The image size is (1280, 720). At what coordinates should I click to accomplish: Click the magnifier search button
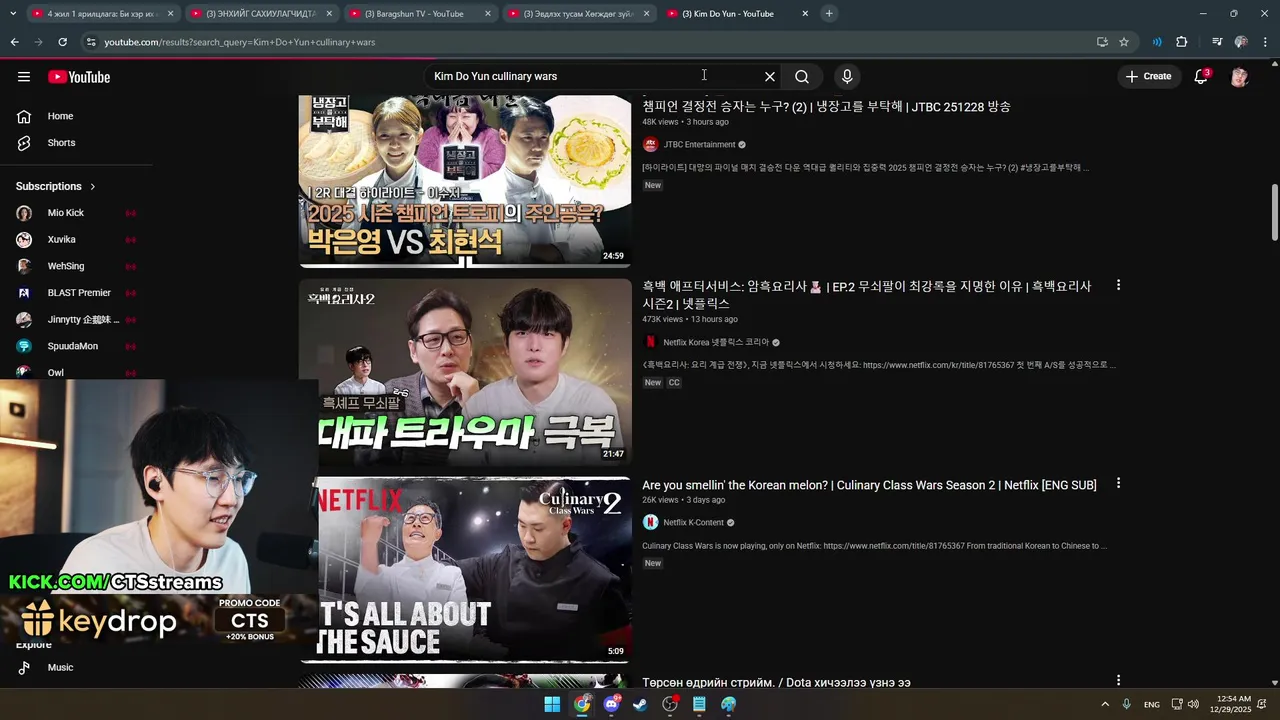tap(802, 77)
